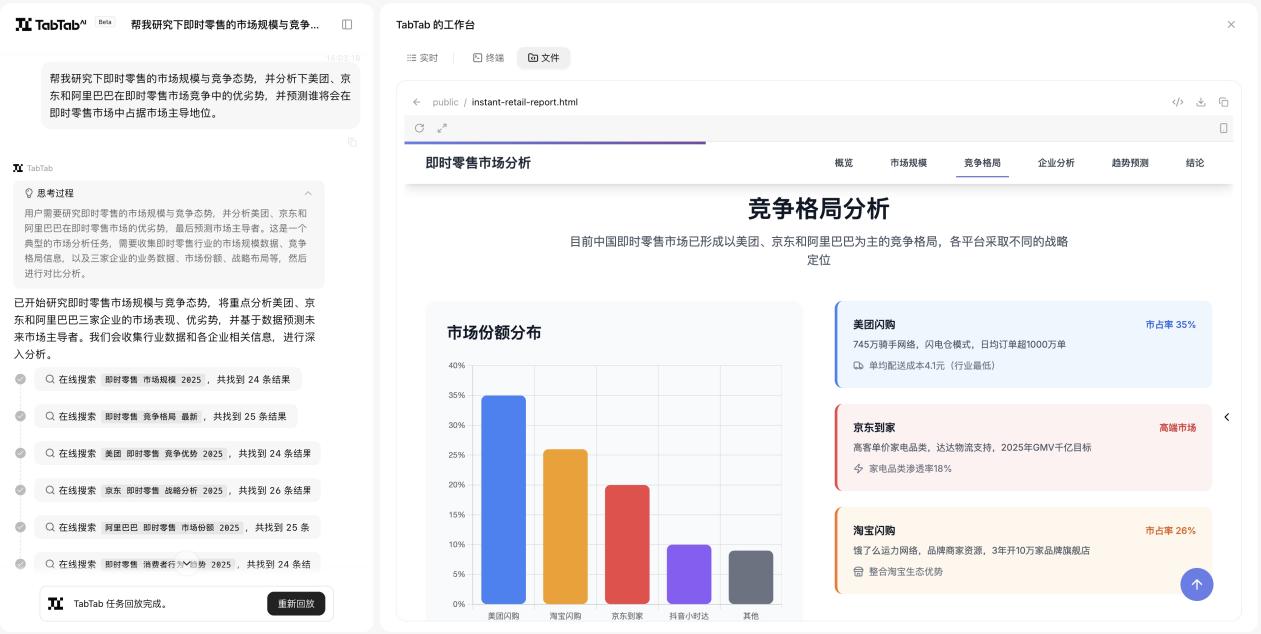Click the scroll-down chevron in chat
Image resolution: width=1261 pixels, height=634 pixels.
[186, 564]
